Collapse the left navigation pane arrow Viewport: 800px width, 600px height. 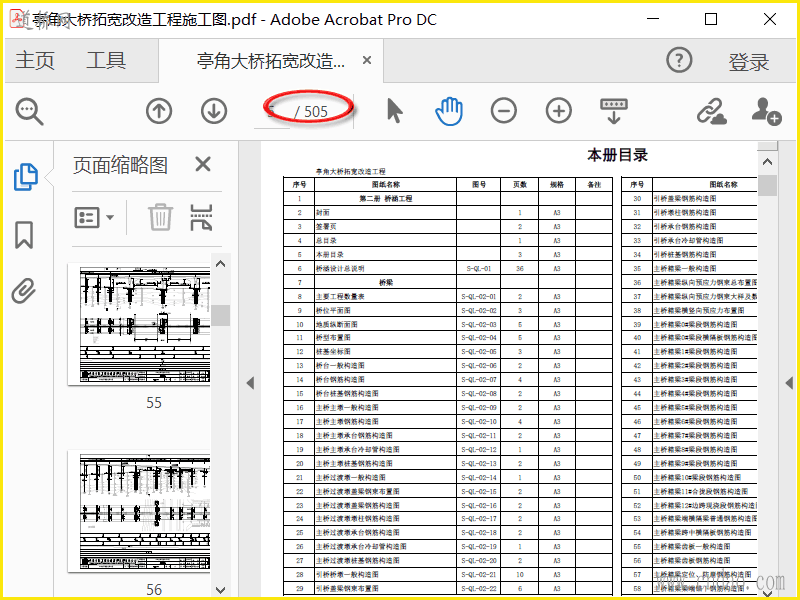[x=250, y=383]
